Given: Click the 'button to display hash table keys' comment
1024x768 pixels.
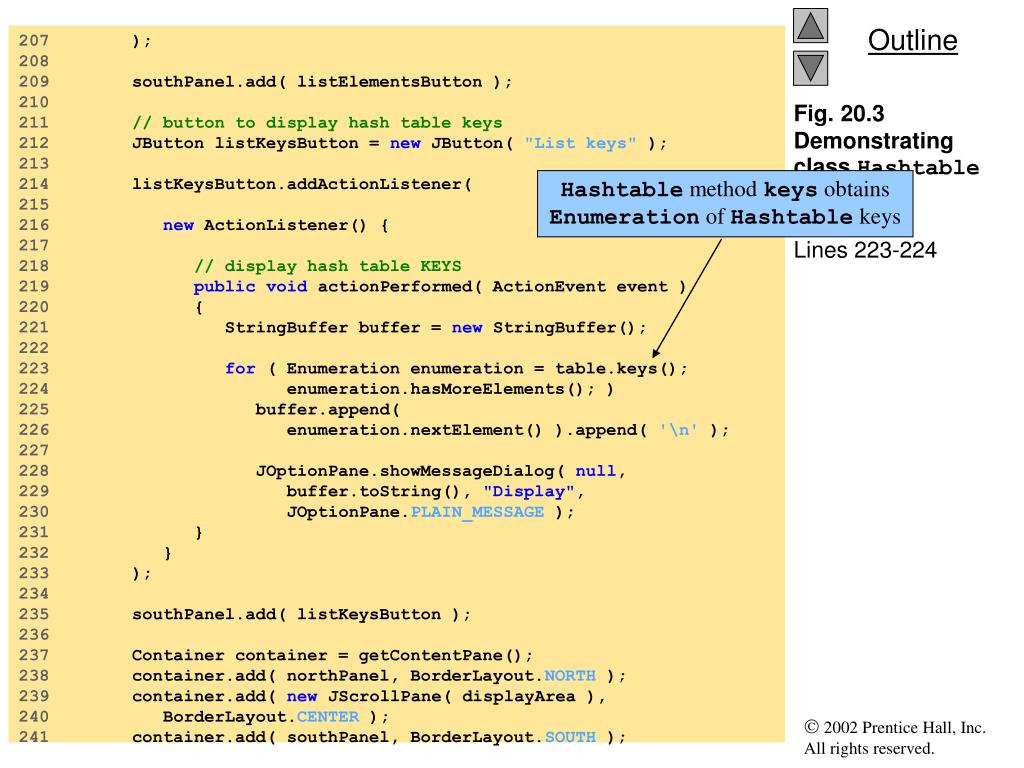Looking at the screenshot, I should pyautogui.click(x=317, y=123).
